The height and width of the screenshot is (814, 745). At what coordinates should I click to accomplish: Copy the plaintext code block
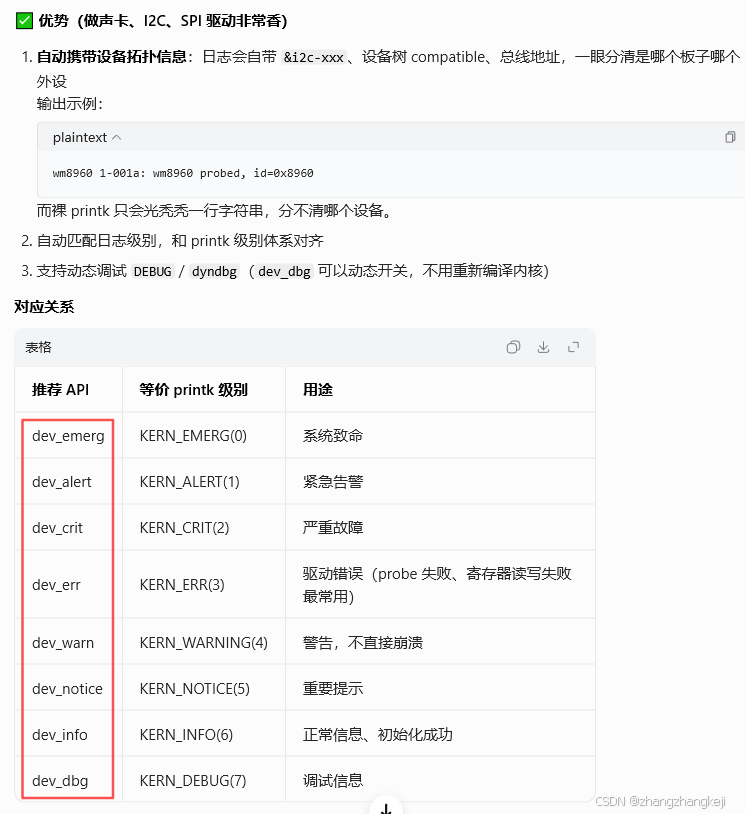pos(730,137)
